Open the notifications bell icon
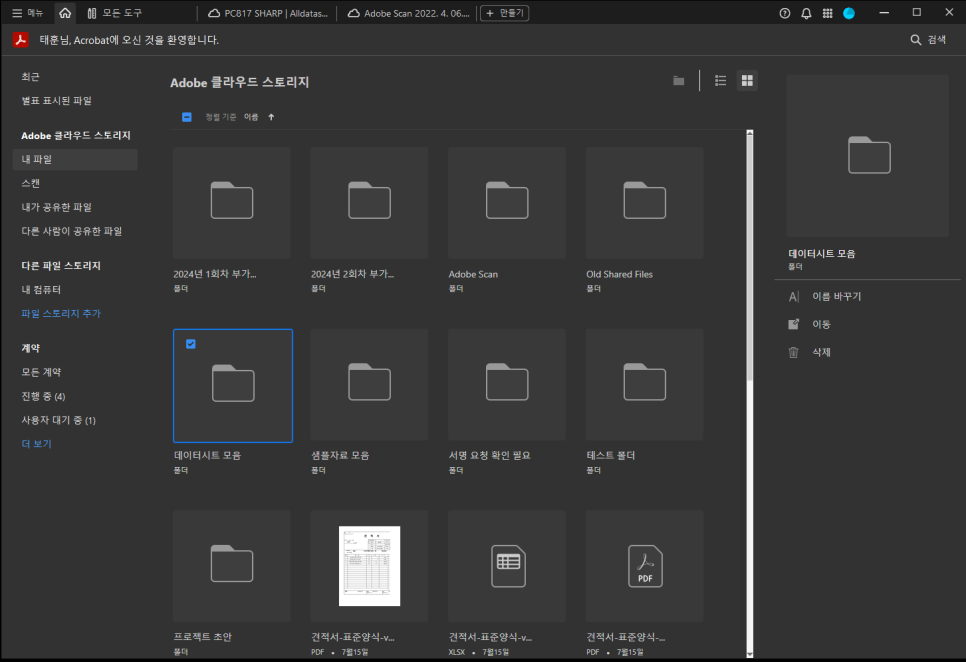Image resolution: width=966 pixels, height=662 pixels. click(x=806, y=13)
